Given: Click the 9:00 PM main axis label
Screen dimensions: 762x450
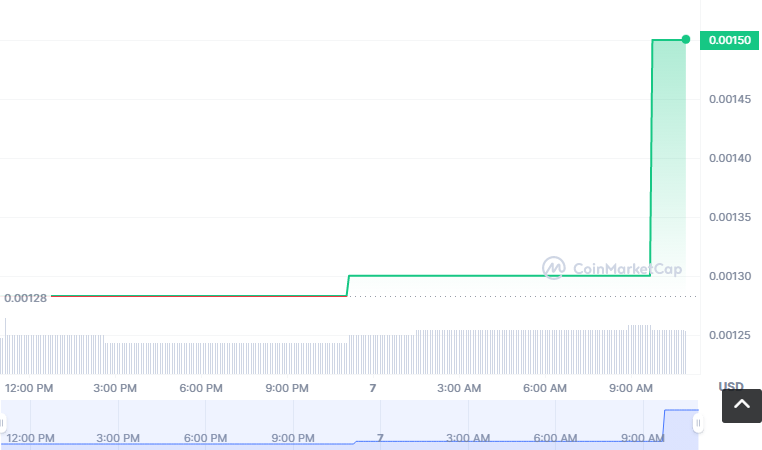Looking at the screenshot, I should coord(287,388).
